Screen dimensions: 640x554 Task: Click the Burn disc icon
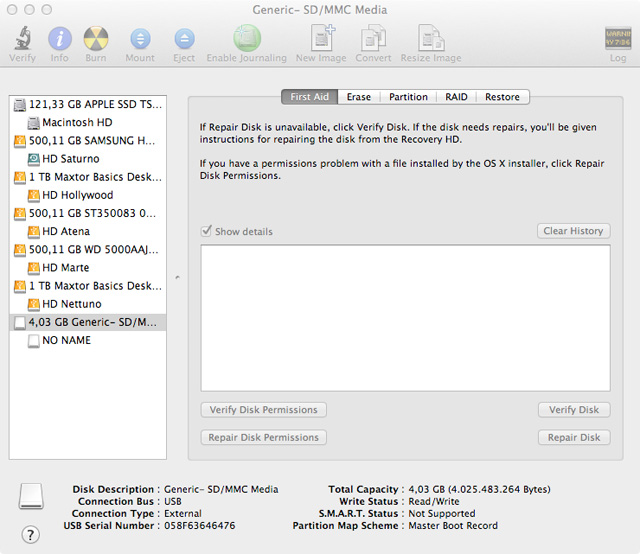click(96, 39)
